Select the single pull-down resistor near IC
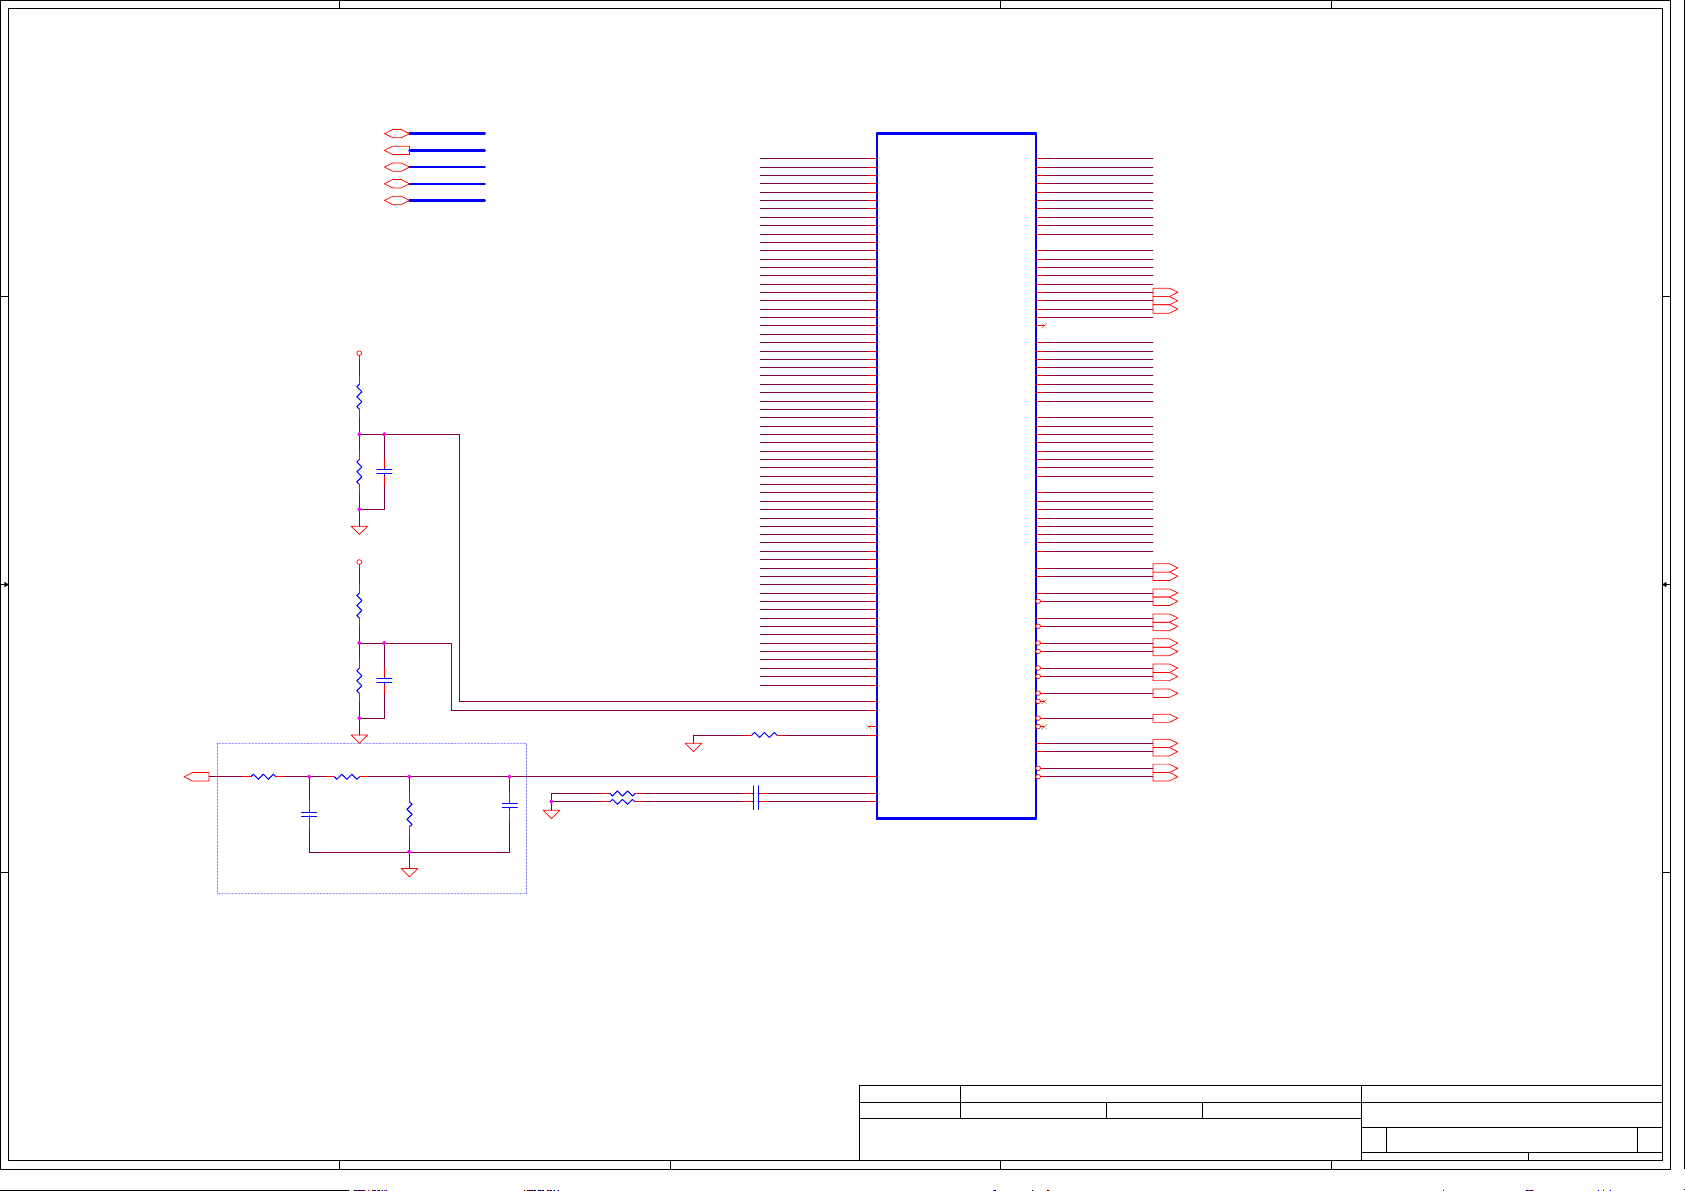Viewport: 1685px width, 1191px height. (764, 735)
